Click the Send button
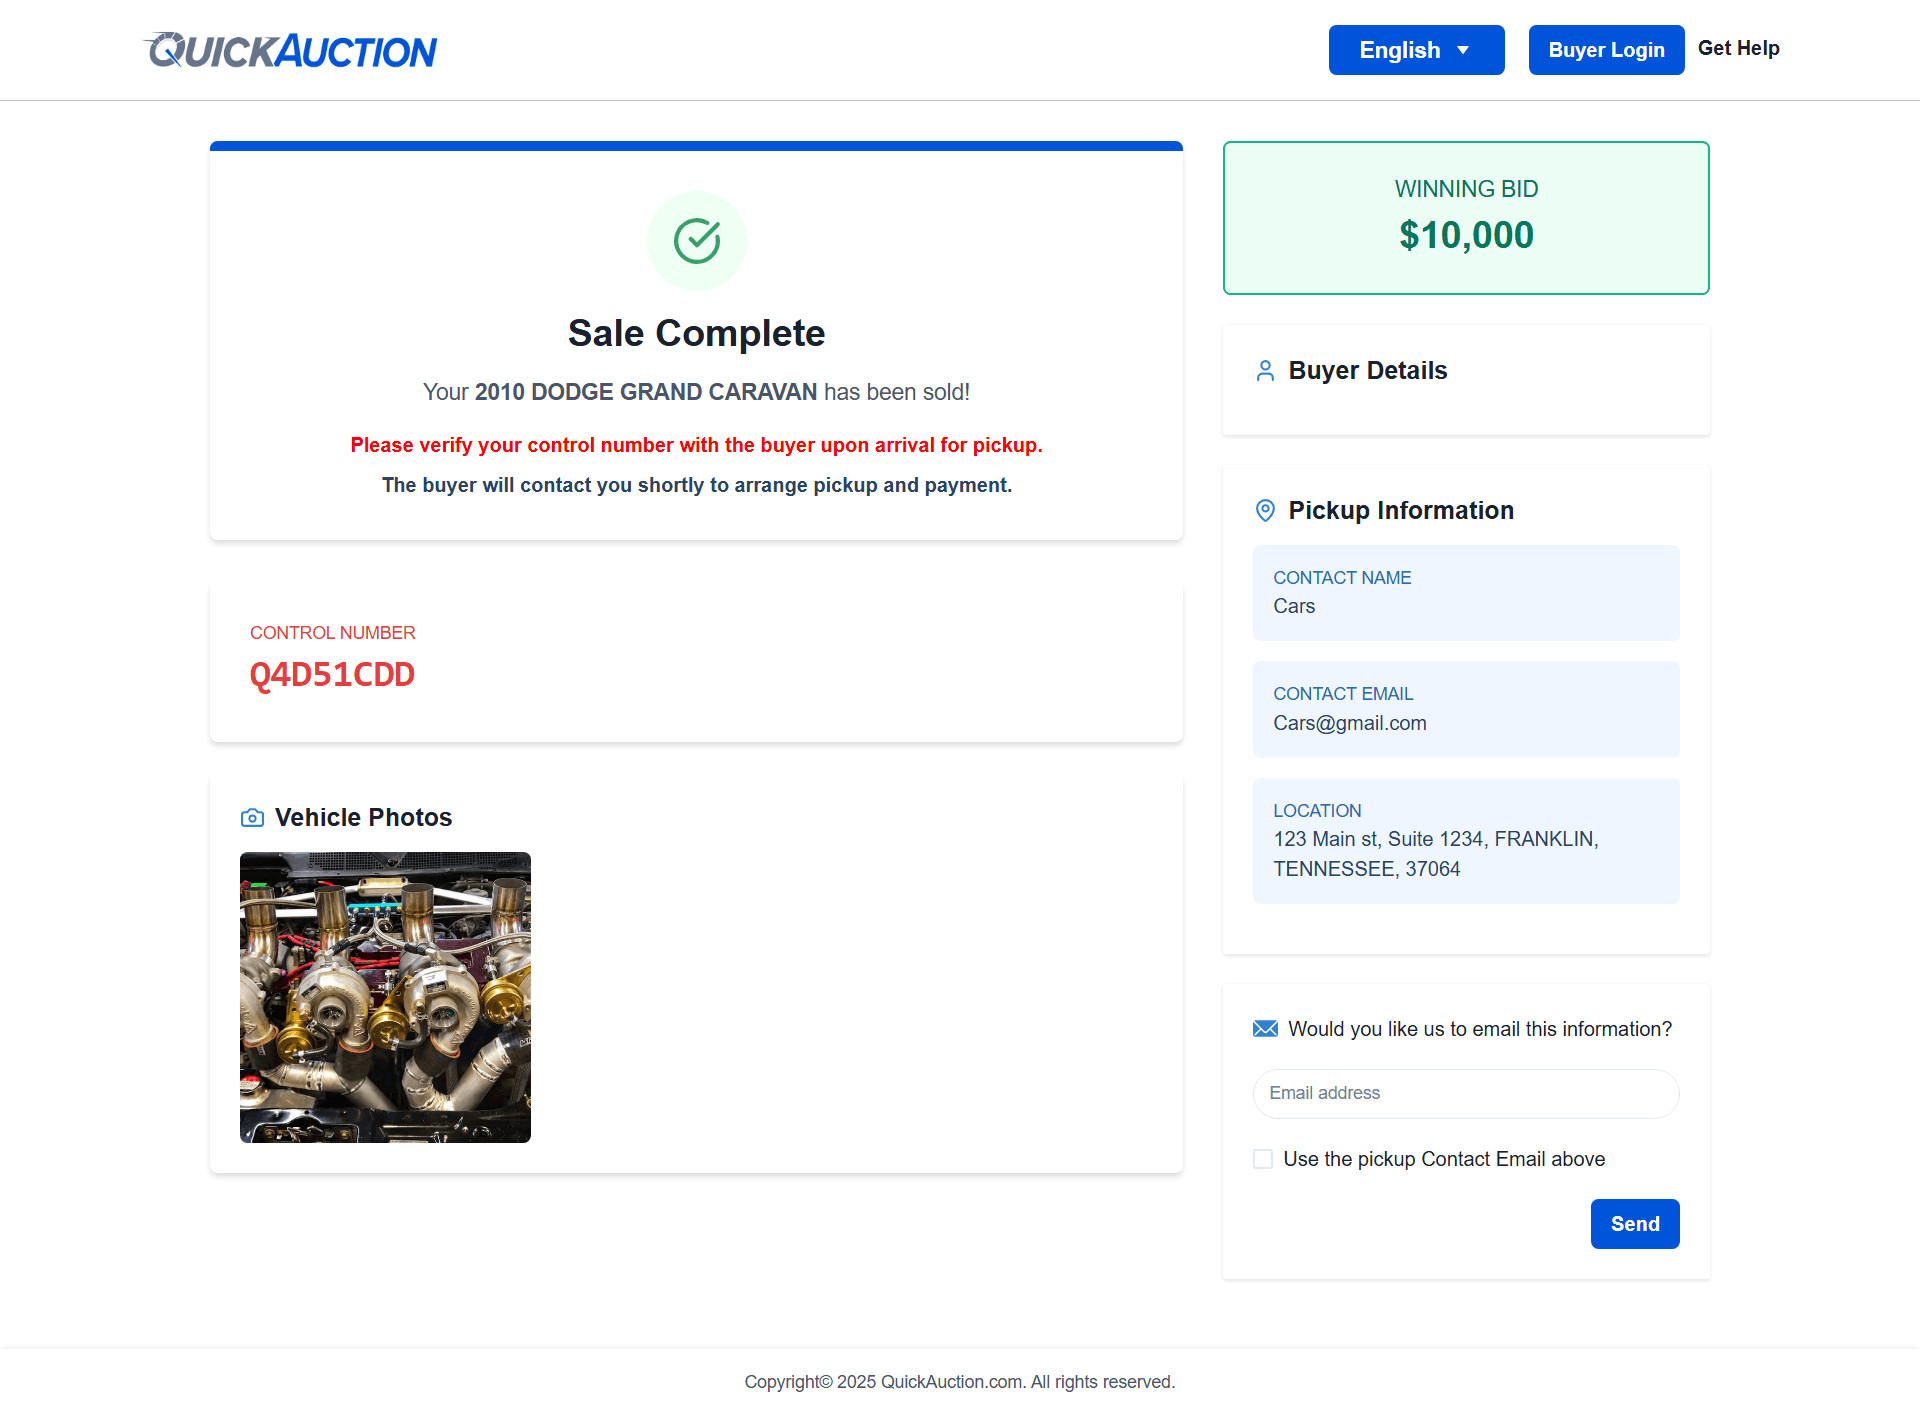 tap(1634, 1223)
